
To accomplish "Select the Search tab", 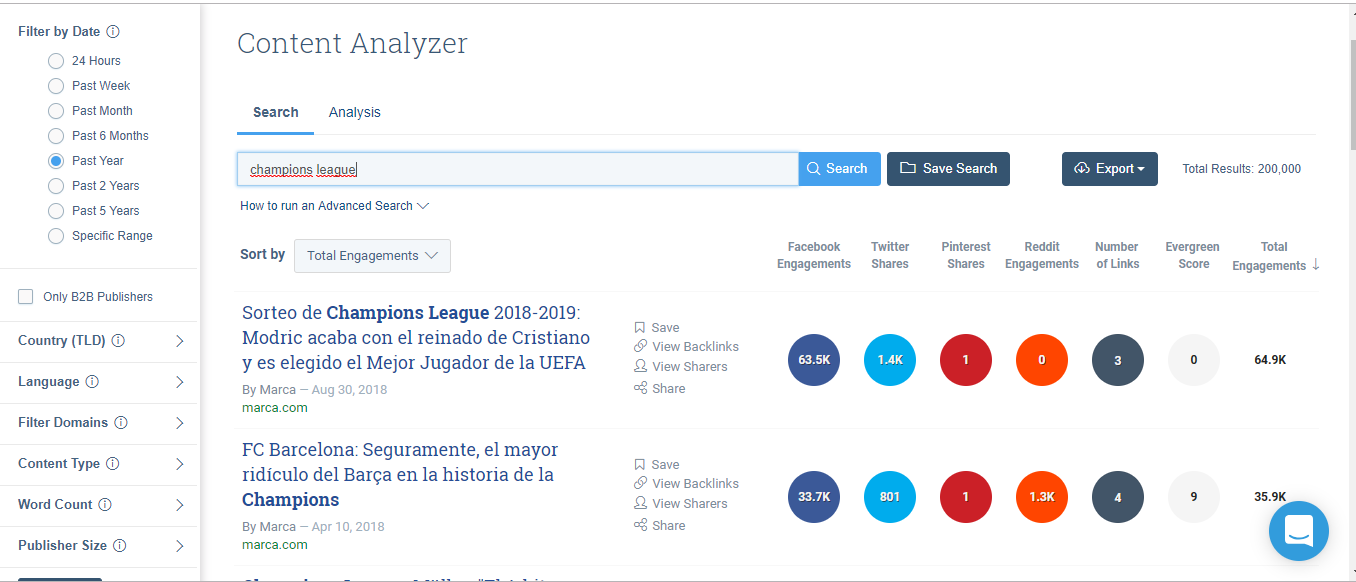I will pyautogui.click(x=275, y=112).
